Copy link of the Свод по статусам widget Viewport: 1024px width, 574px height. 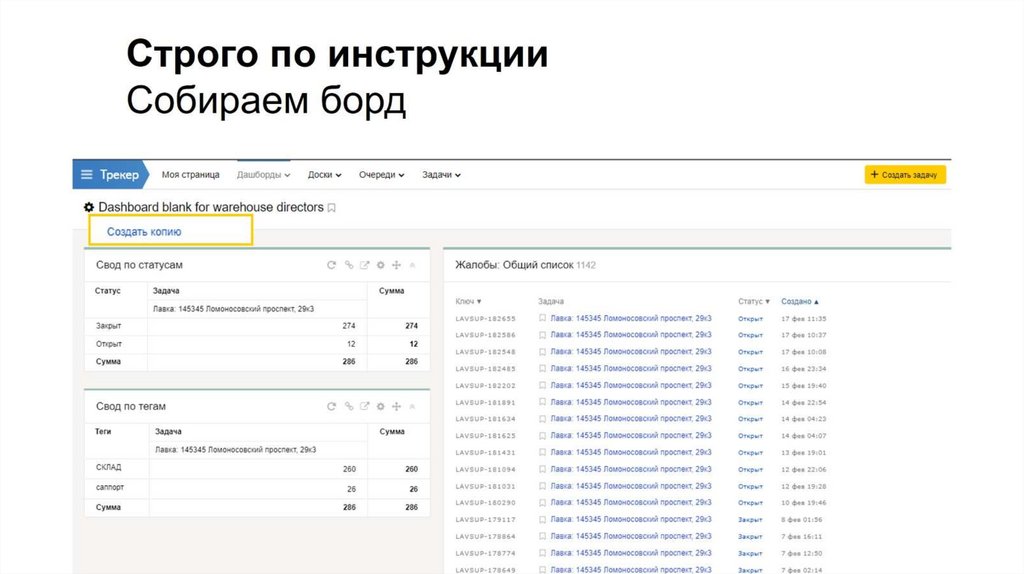coord(348,265)
